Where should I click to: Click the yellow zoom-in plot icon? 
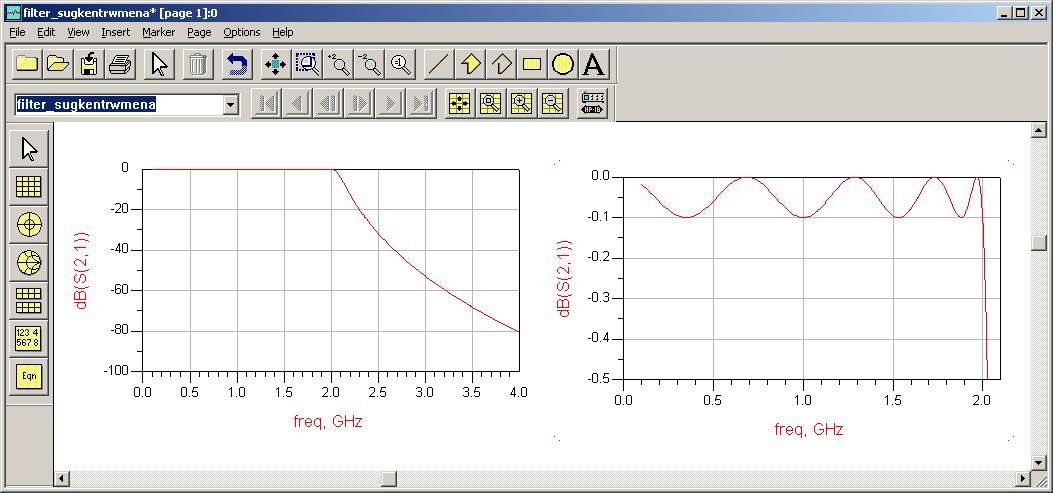click(x=522, y=104)
